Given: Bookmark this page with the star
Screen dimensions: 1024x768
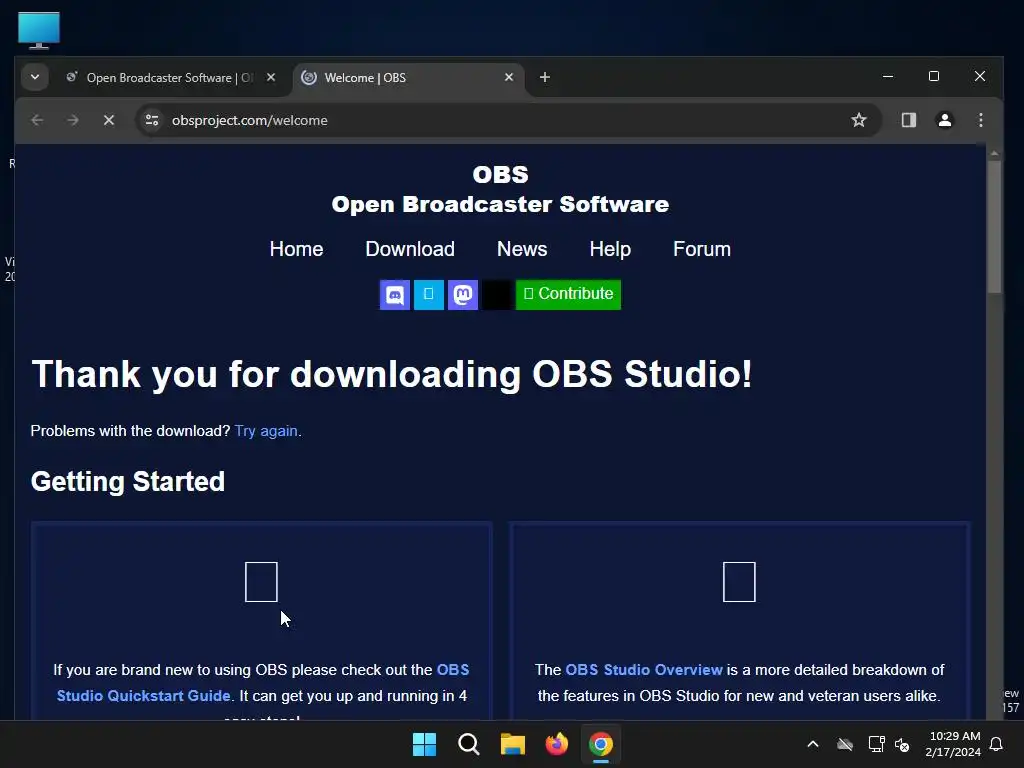Looking at the screenshot, I should [859, 120].
